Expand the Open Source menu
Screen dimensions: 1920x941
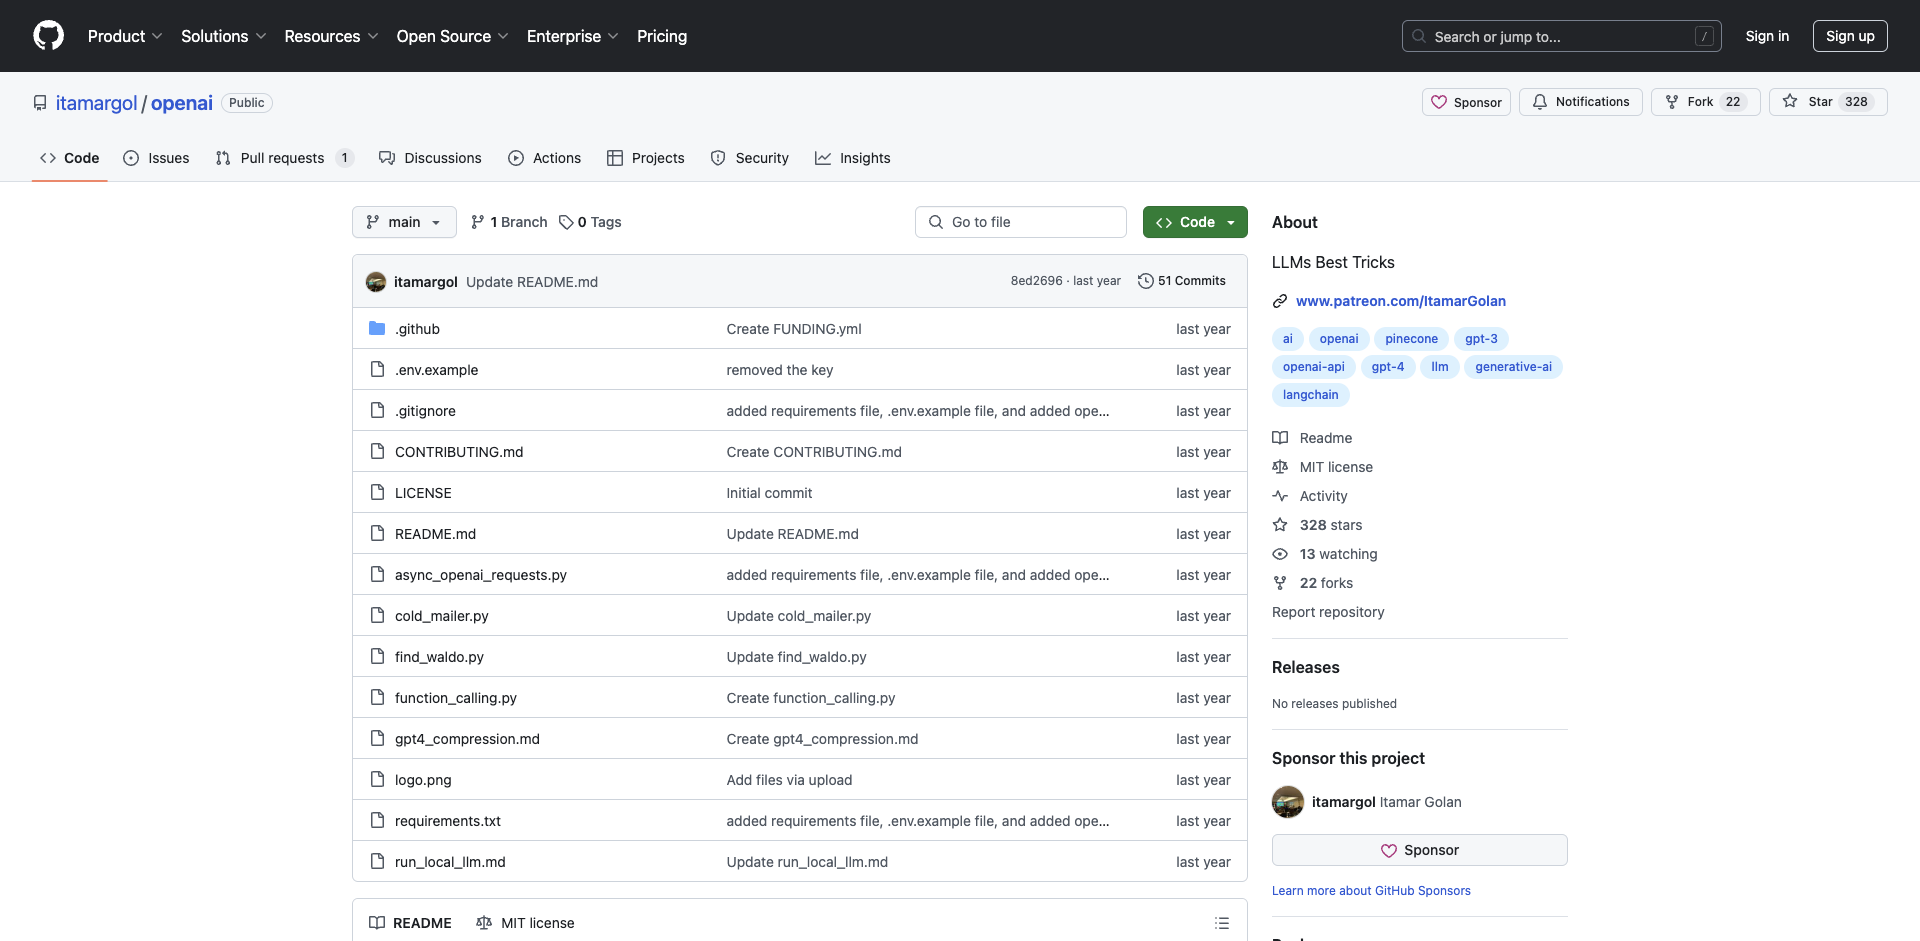click(x=453, y=36)
